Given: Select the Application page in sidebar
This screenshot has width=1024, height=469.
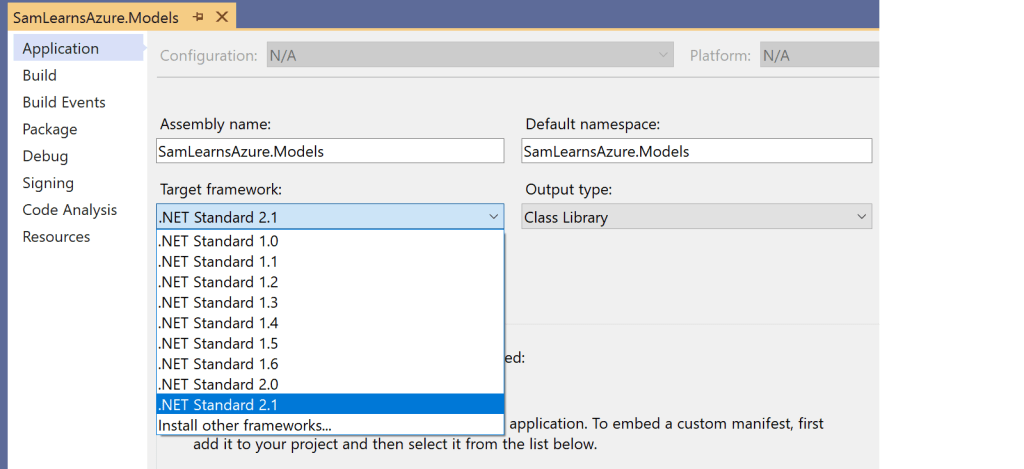Looking at the screenshot, I should [x=61, y=48].
